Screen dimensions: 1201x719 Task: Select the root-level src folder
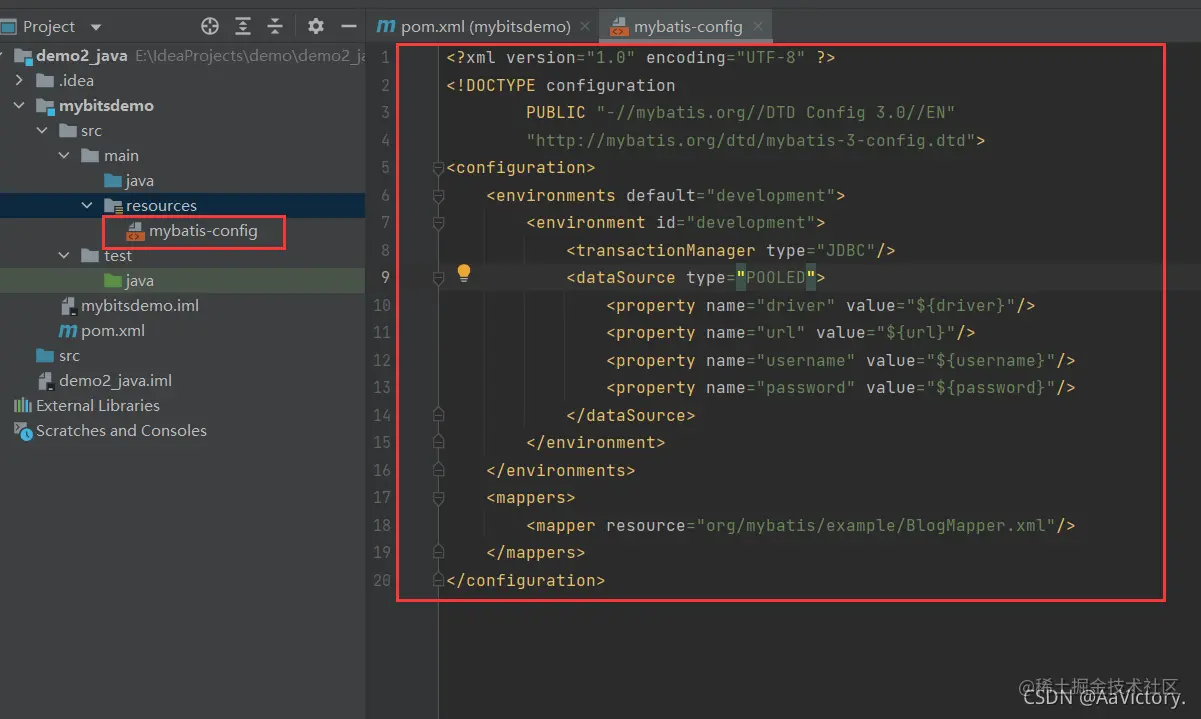tap(69, 356)
